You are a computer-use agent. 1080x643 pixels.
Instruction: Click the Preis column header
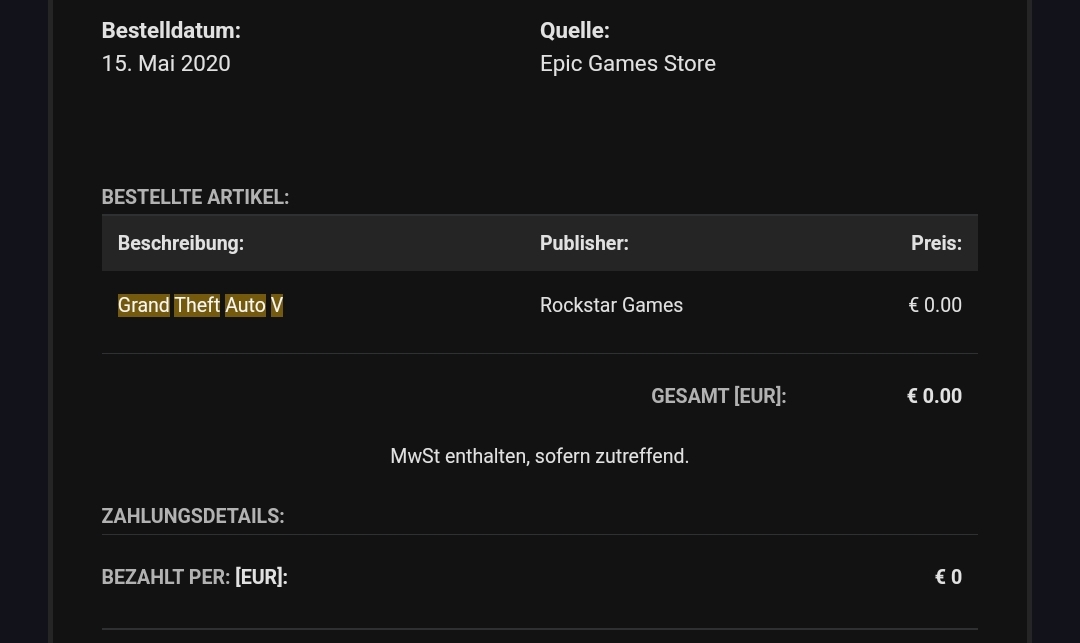[x=936, y=243]
